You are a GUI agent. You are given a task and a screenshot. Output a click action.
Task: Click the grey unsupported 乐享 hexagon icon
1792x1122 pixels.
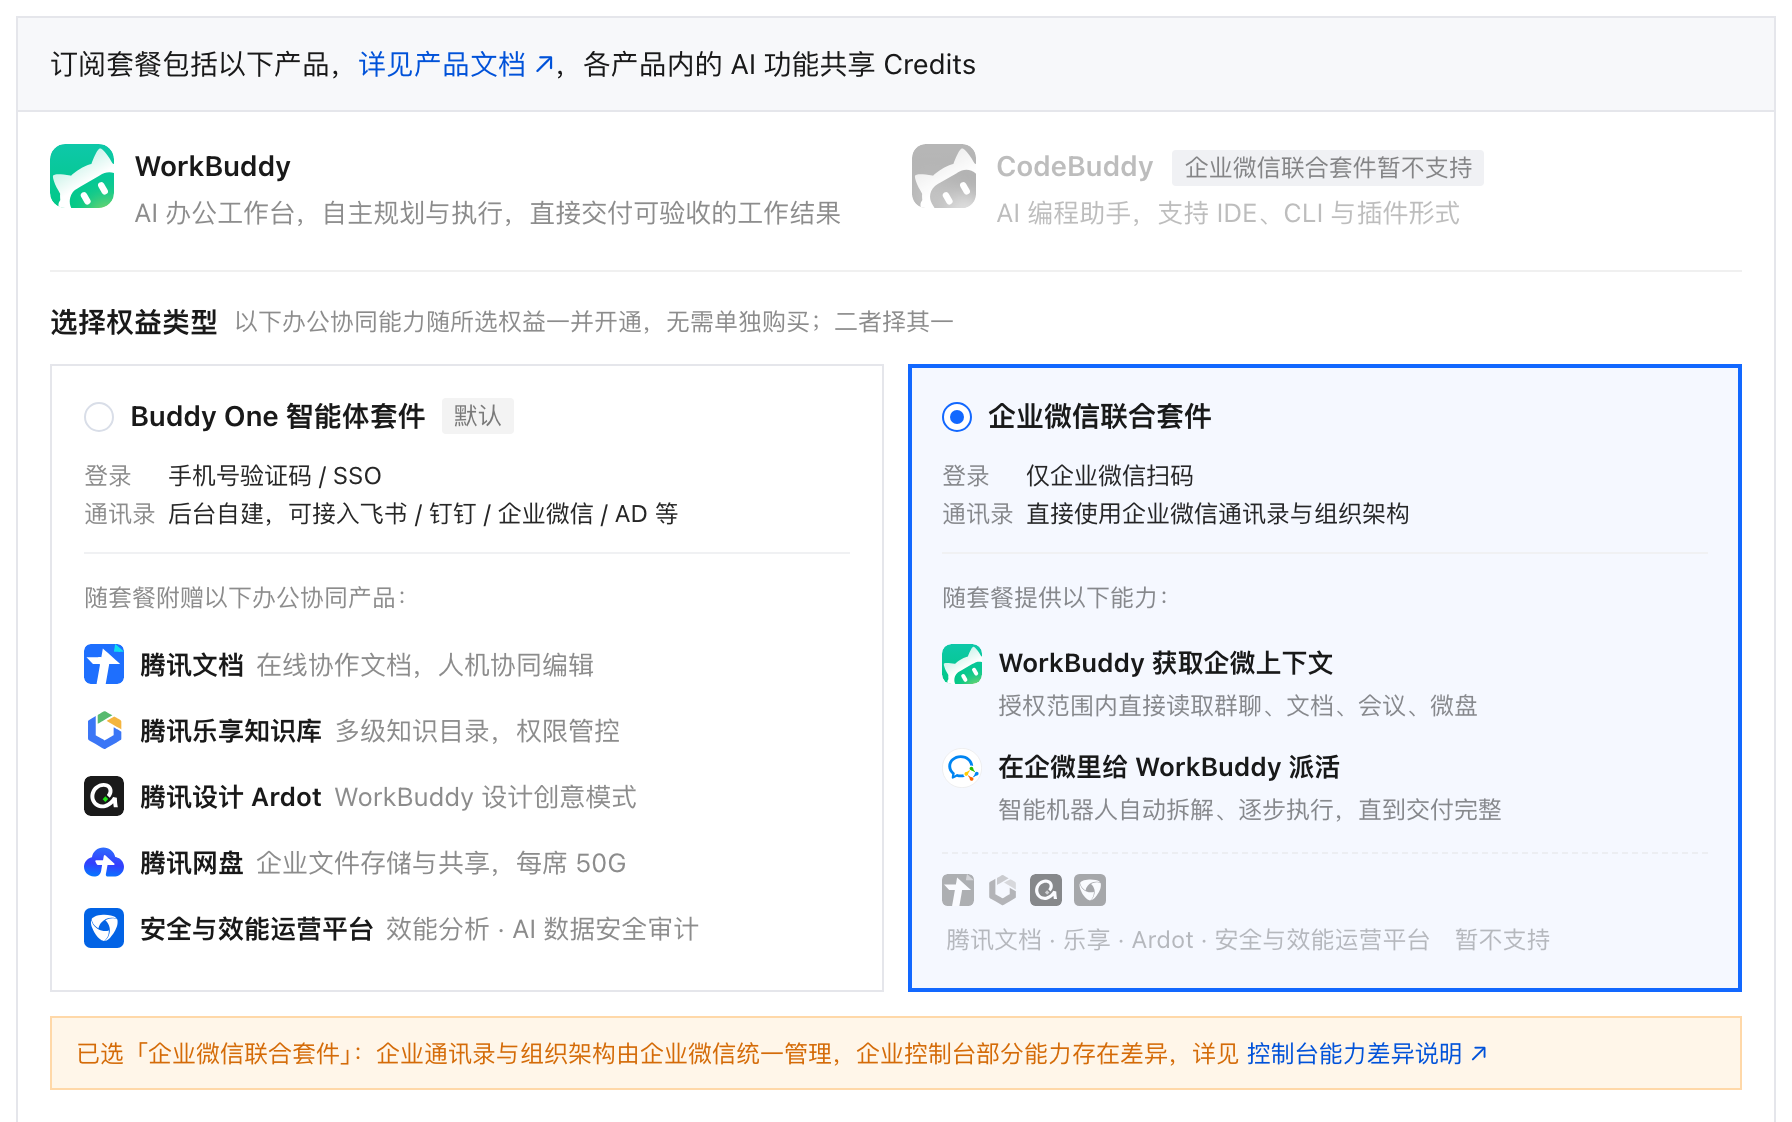1002,890
